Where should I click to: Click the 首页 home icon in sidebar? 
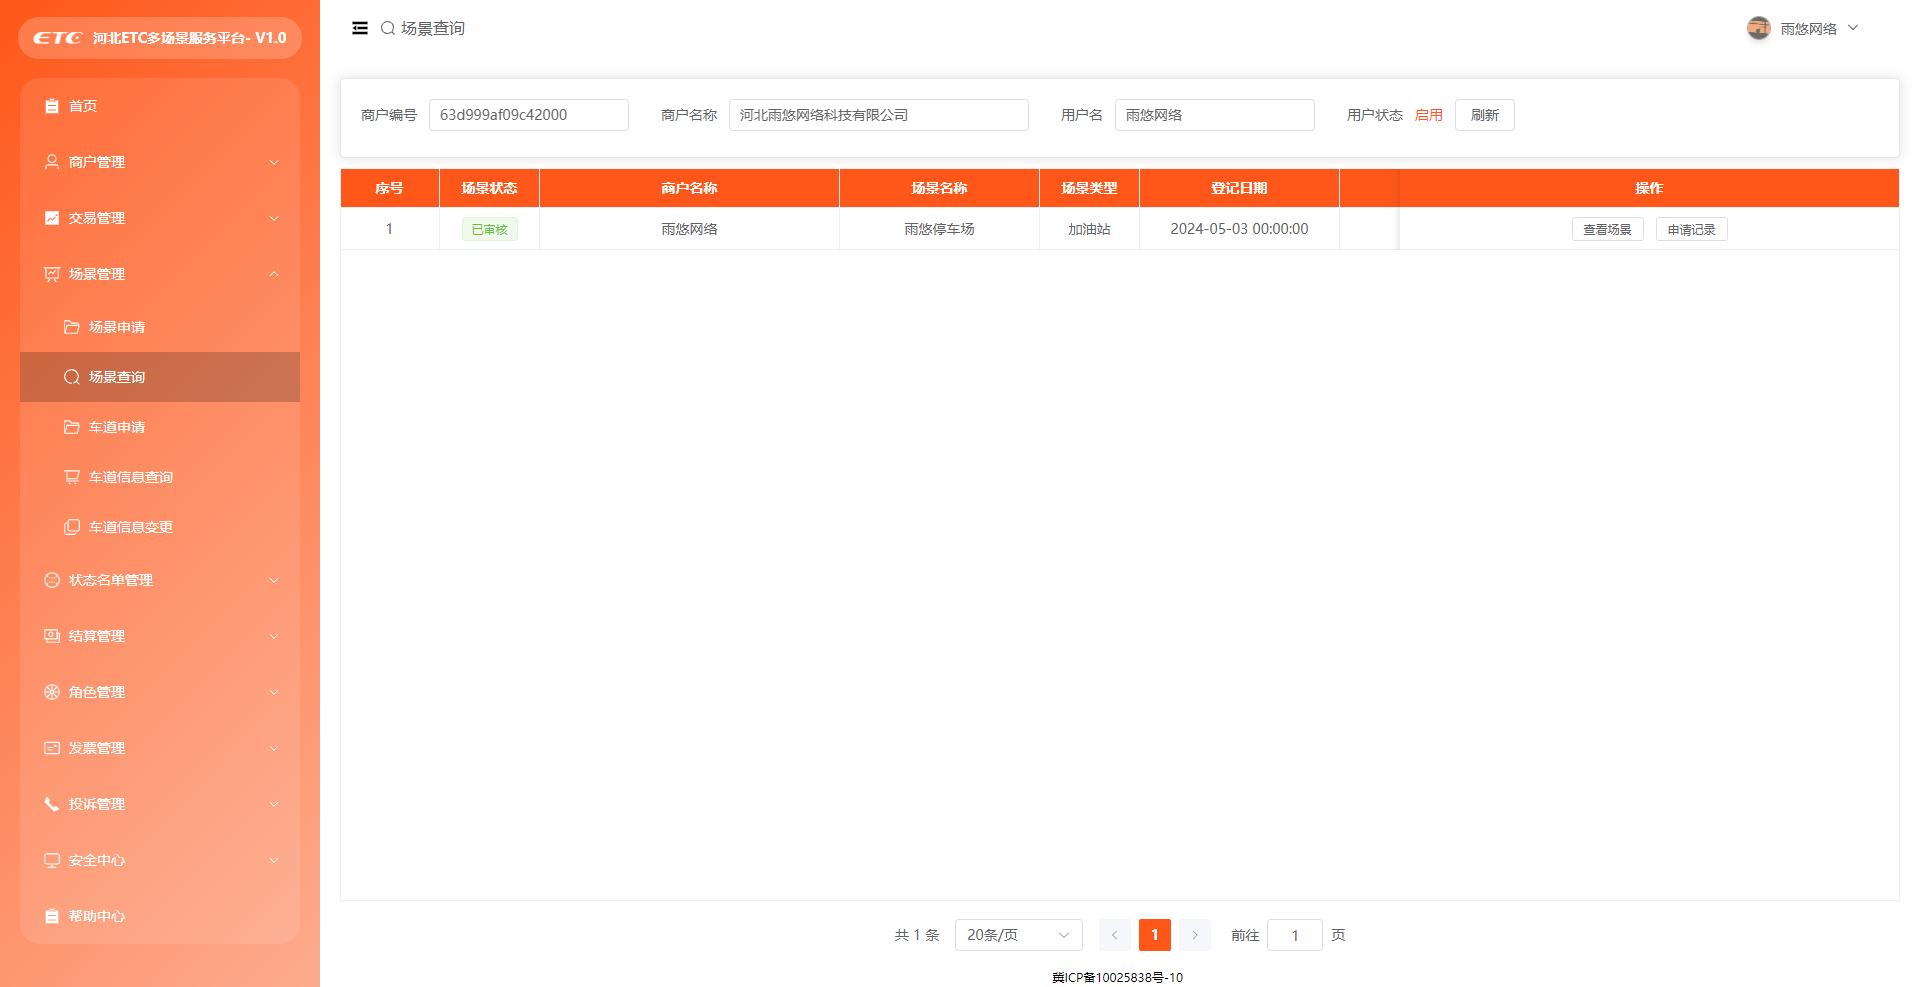coord(52,106)
